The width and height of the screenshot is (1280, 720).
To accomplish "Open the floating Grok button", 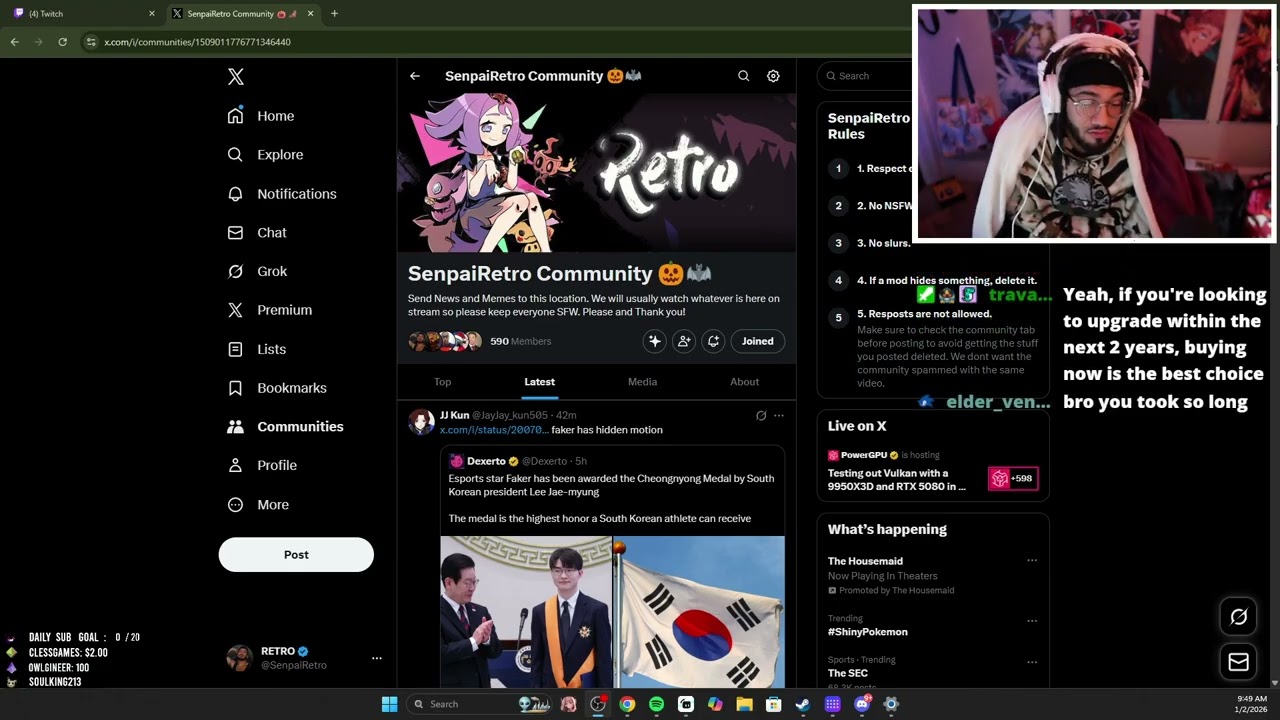I will [x=1238, y=617].
